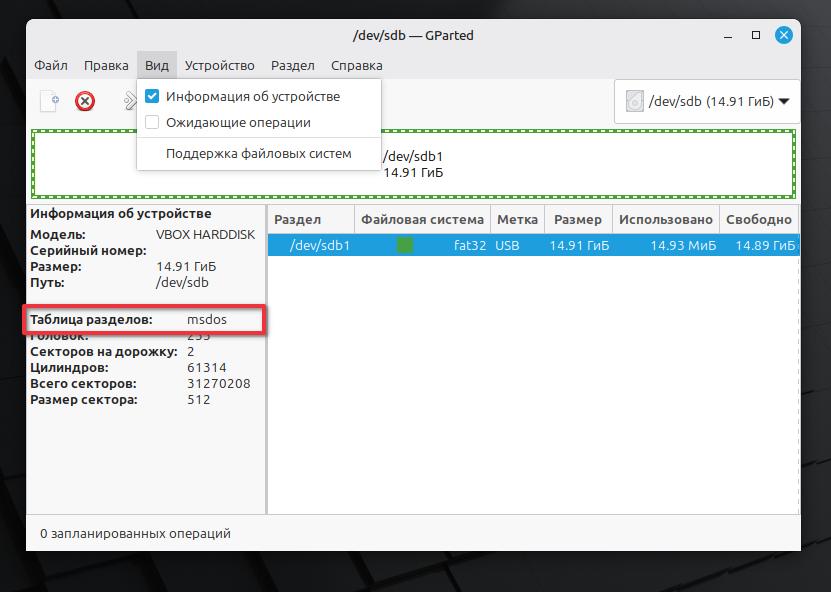The height and width of the screenshot is (592, 831).
Task: Click the fat32 cell in table
Action: [x=470, y=245]
